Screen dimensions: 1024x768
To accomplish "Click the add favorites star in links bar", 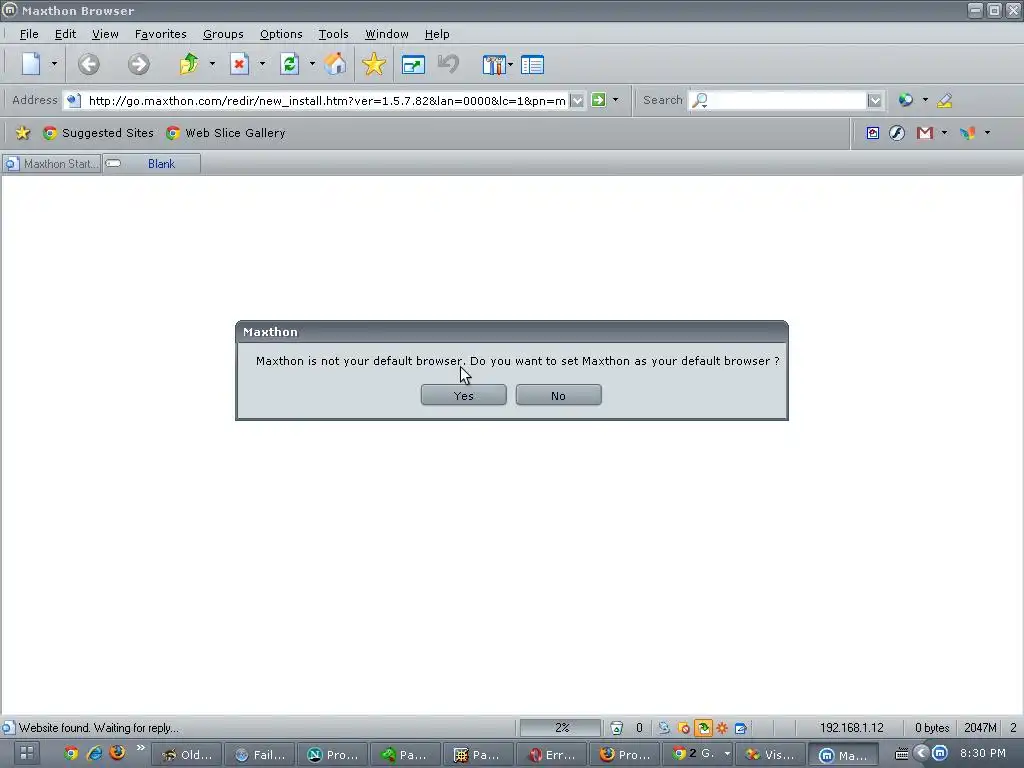I will click(x=23, y=133).
